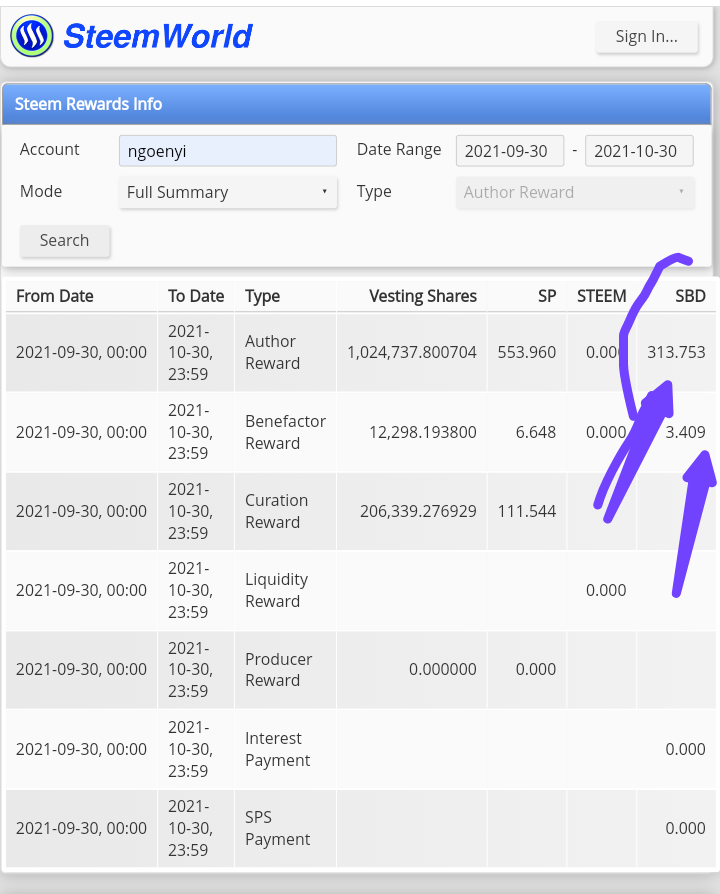
Task: Open the Mode dropdown showing Full Summary
Action: 227,193
